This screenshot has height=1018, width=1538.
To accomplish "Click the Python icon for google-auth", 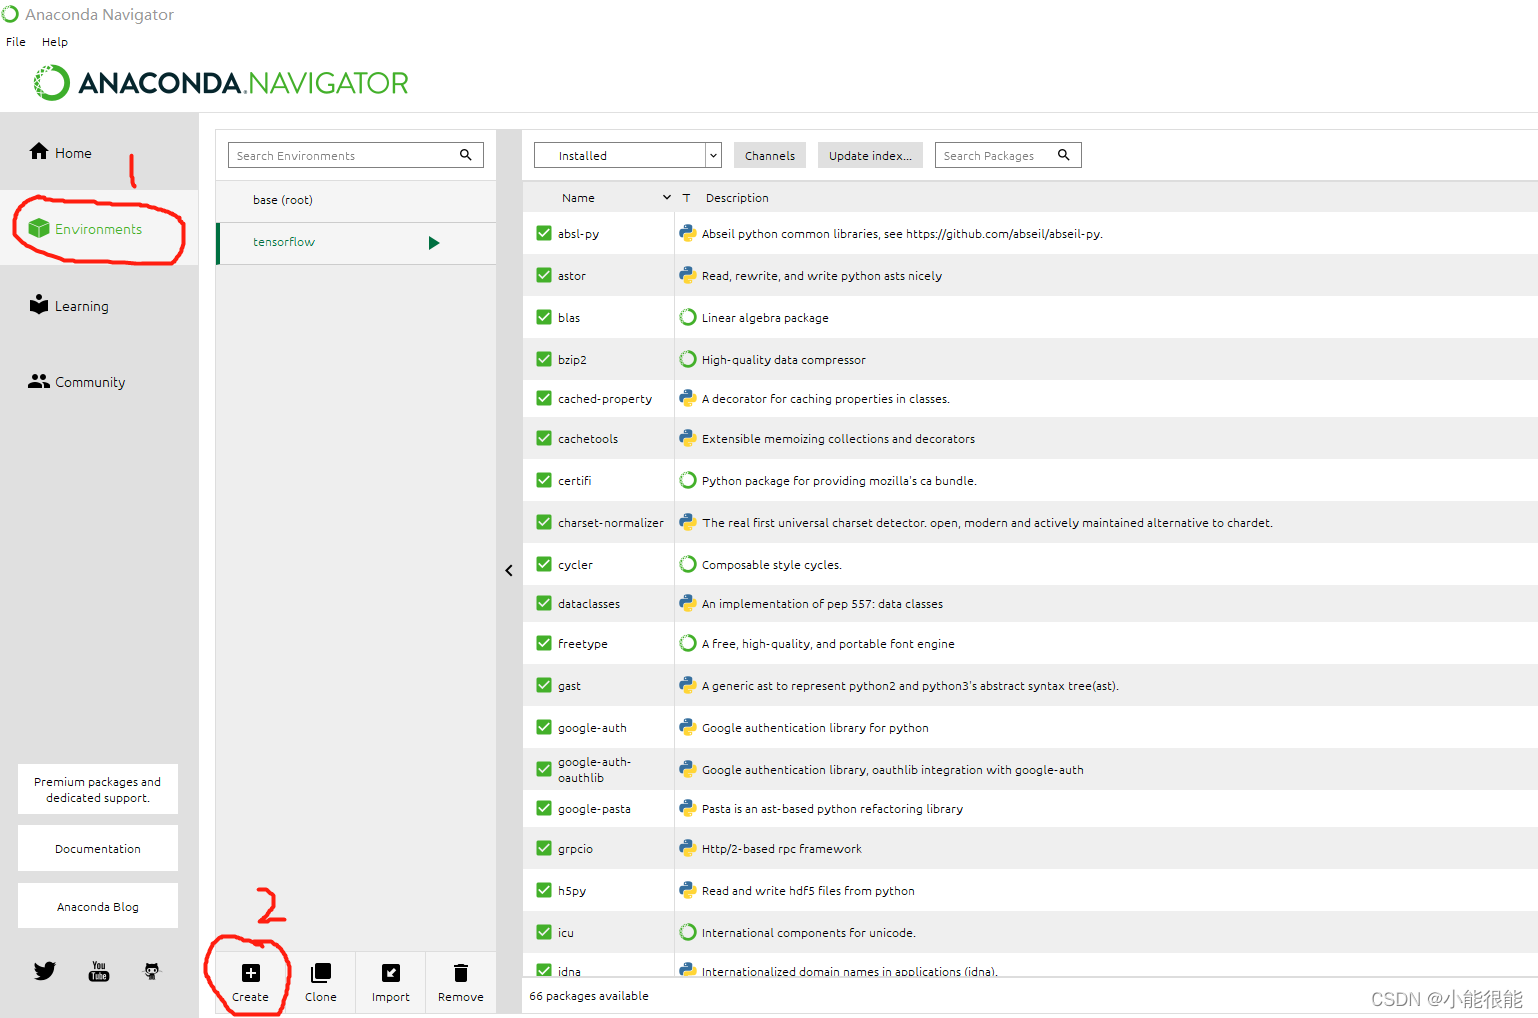I will pyautogui.click(x=688, y=727).
